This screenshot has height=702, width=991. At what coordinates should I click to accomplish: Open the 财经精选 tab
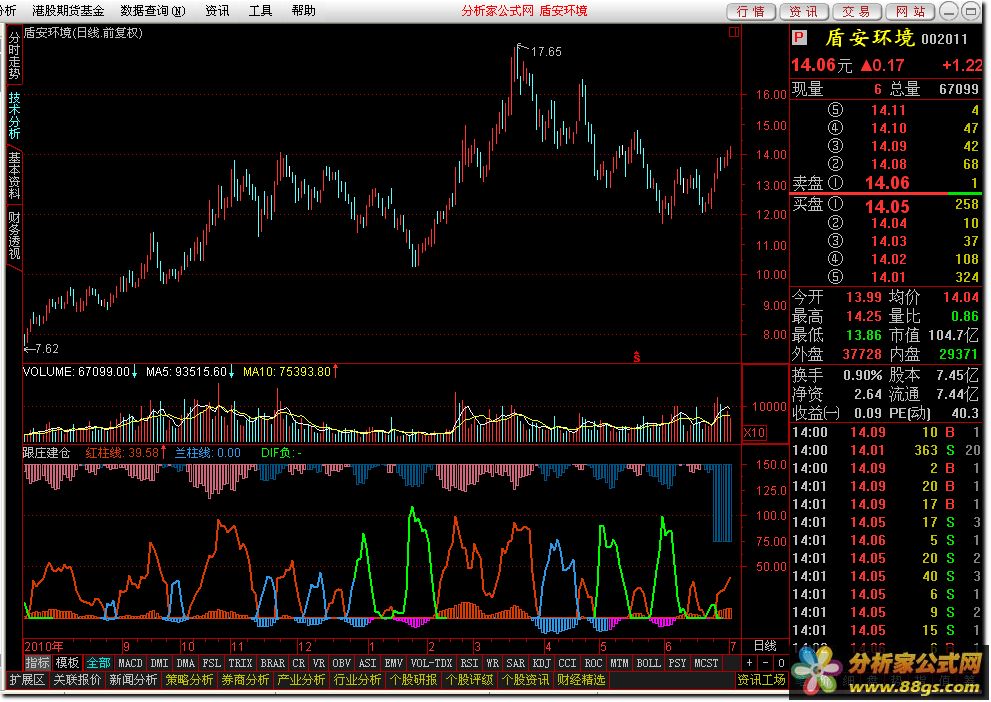tap(581, 680)
